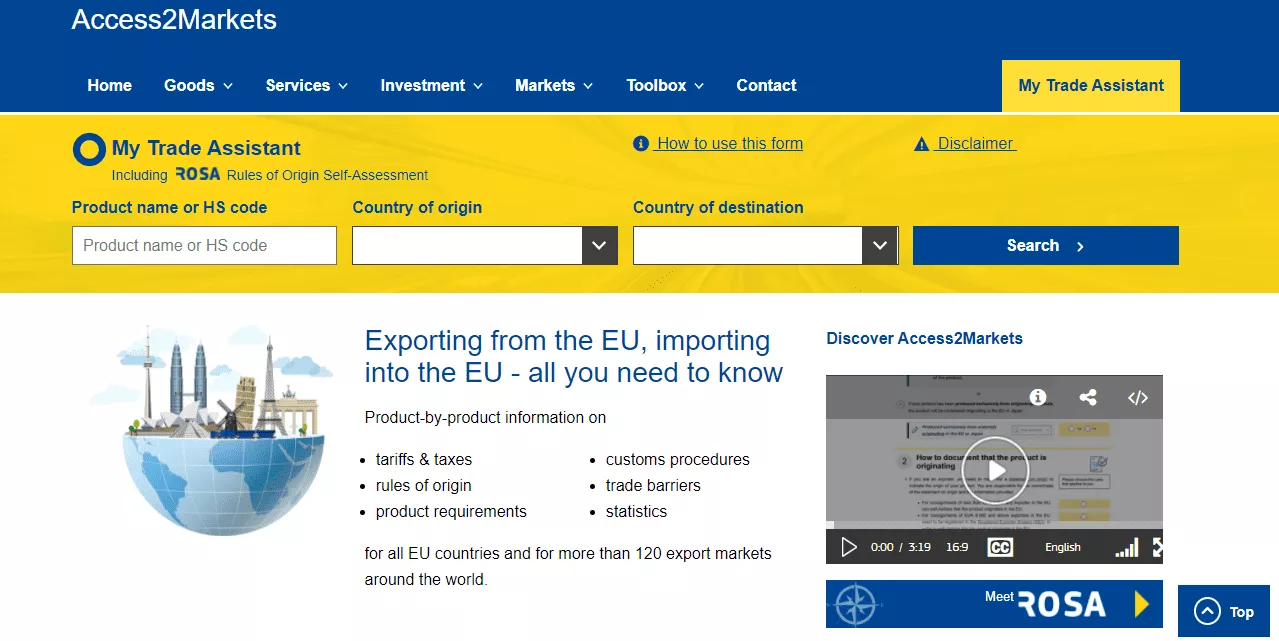Click the Meet ROSA banner arrow
This screenshot has width=1279, height=641.
[x=1141, y=604]
